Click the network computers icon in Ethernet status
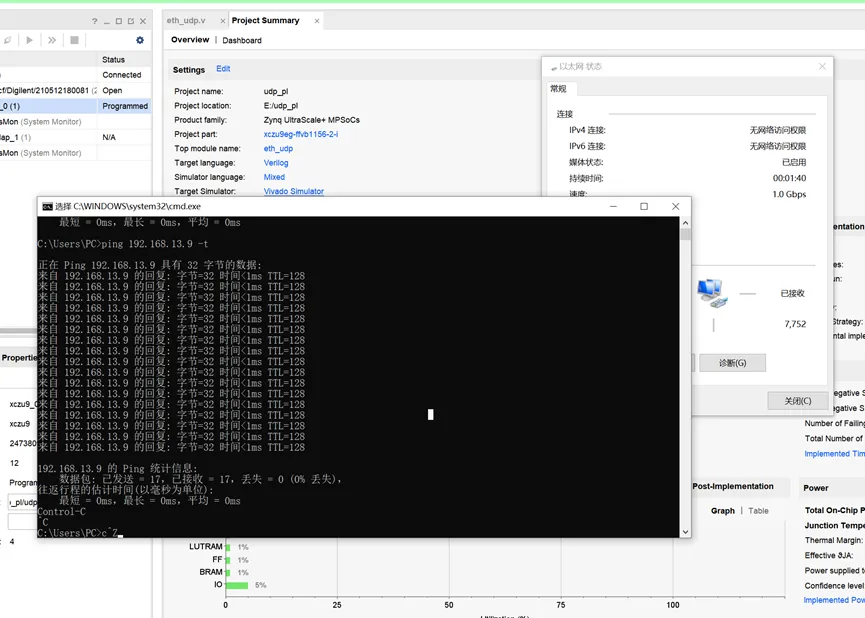Viewport: 865px width, 618px height. (712, 293)
